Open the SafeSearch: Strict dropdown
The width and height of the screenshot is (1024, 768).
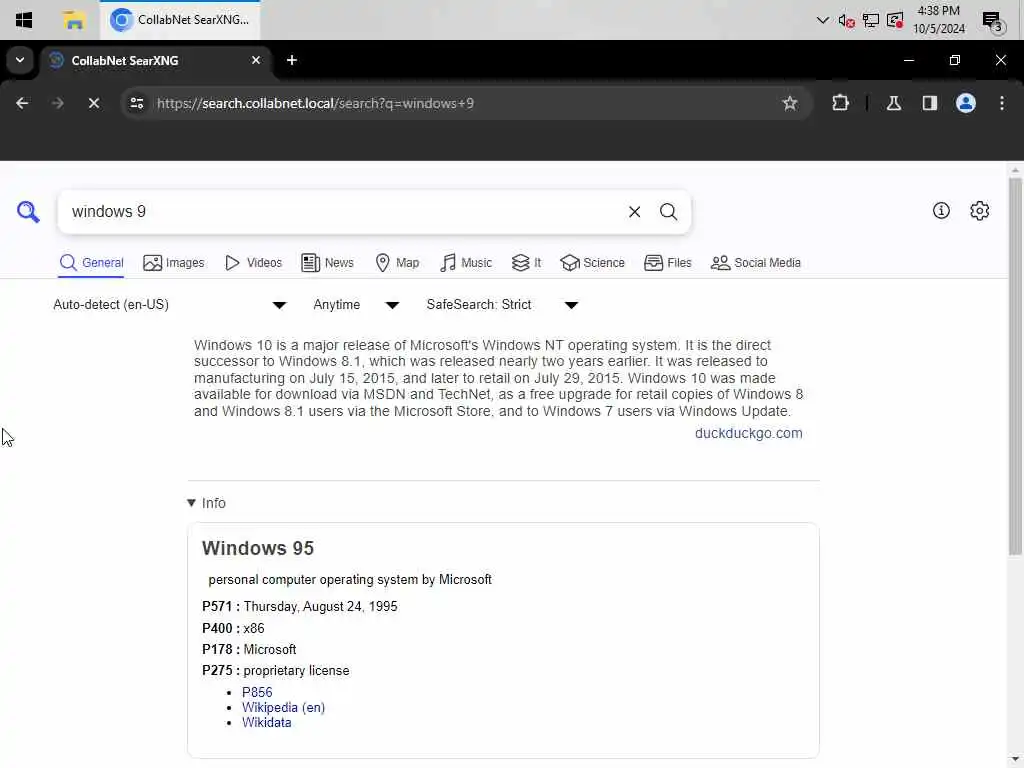pyautogui.click(x=502, y=305)
